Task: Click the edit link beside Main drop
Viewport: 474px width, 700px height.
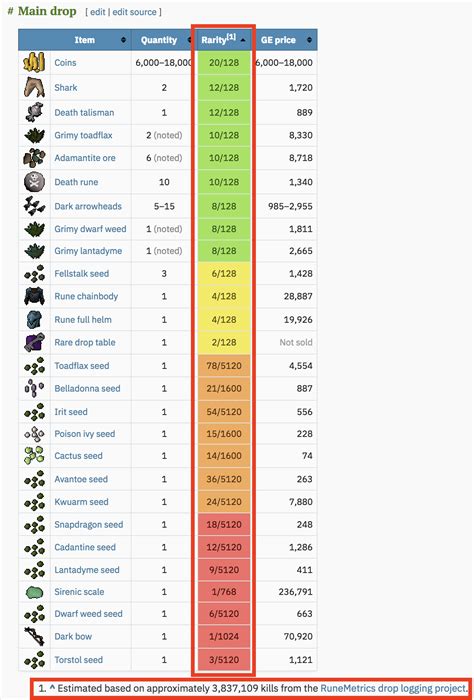Action: coord(98,12)
